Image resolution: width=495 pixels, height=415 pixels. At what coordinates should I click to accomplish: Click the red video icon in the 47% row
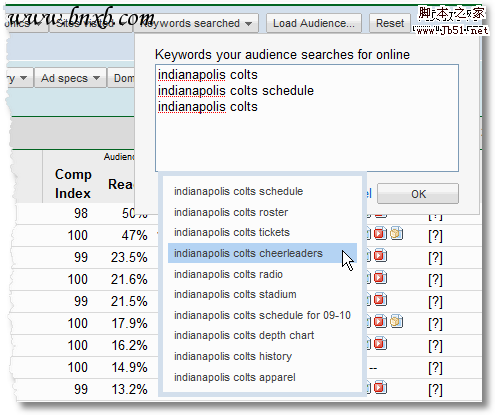click(380, 233)
